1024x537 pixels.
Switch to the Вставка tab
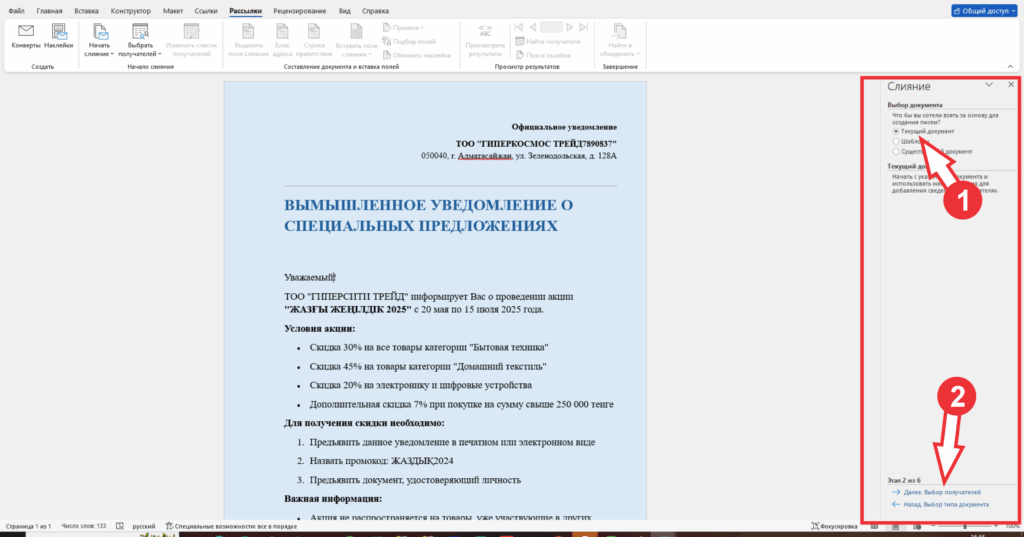click(x=86, y=11)
